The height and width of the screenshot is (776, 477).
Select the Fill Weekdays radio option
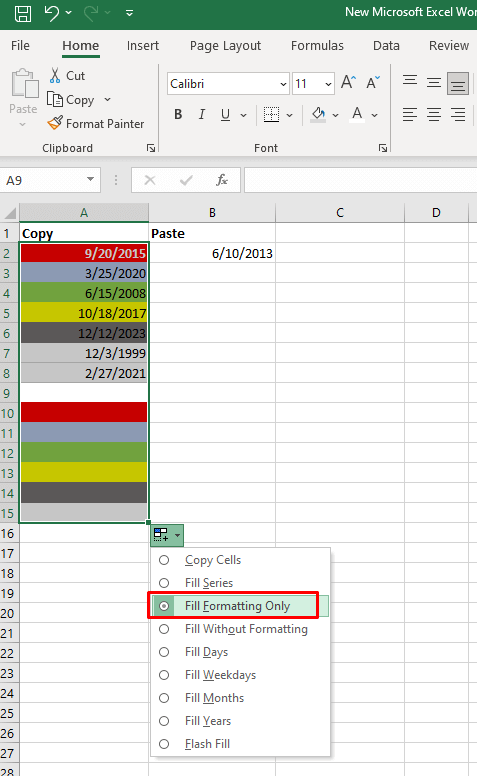coord(240,675)
